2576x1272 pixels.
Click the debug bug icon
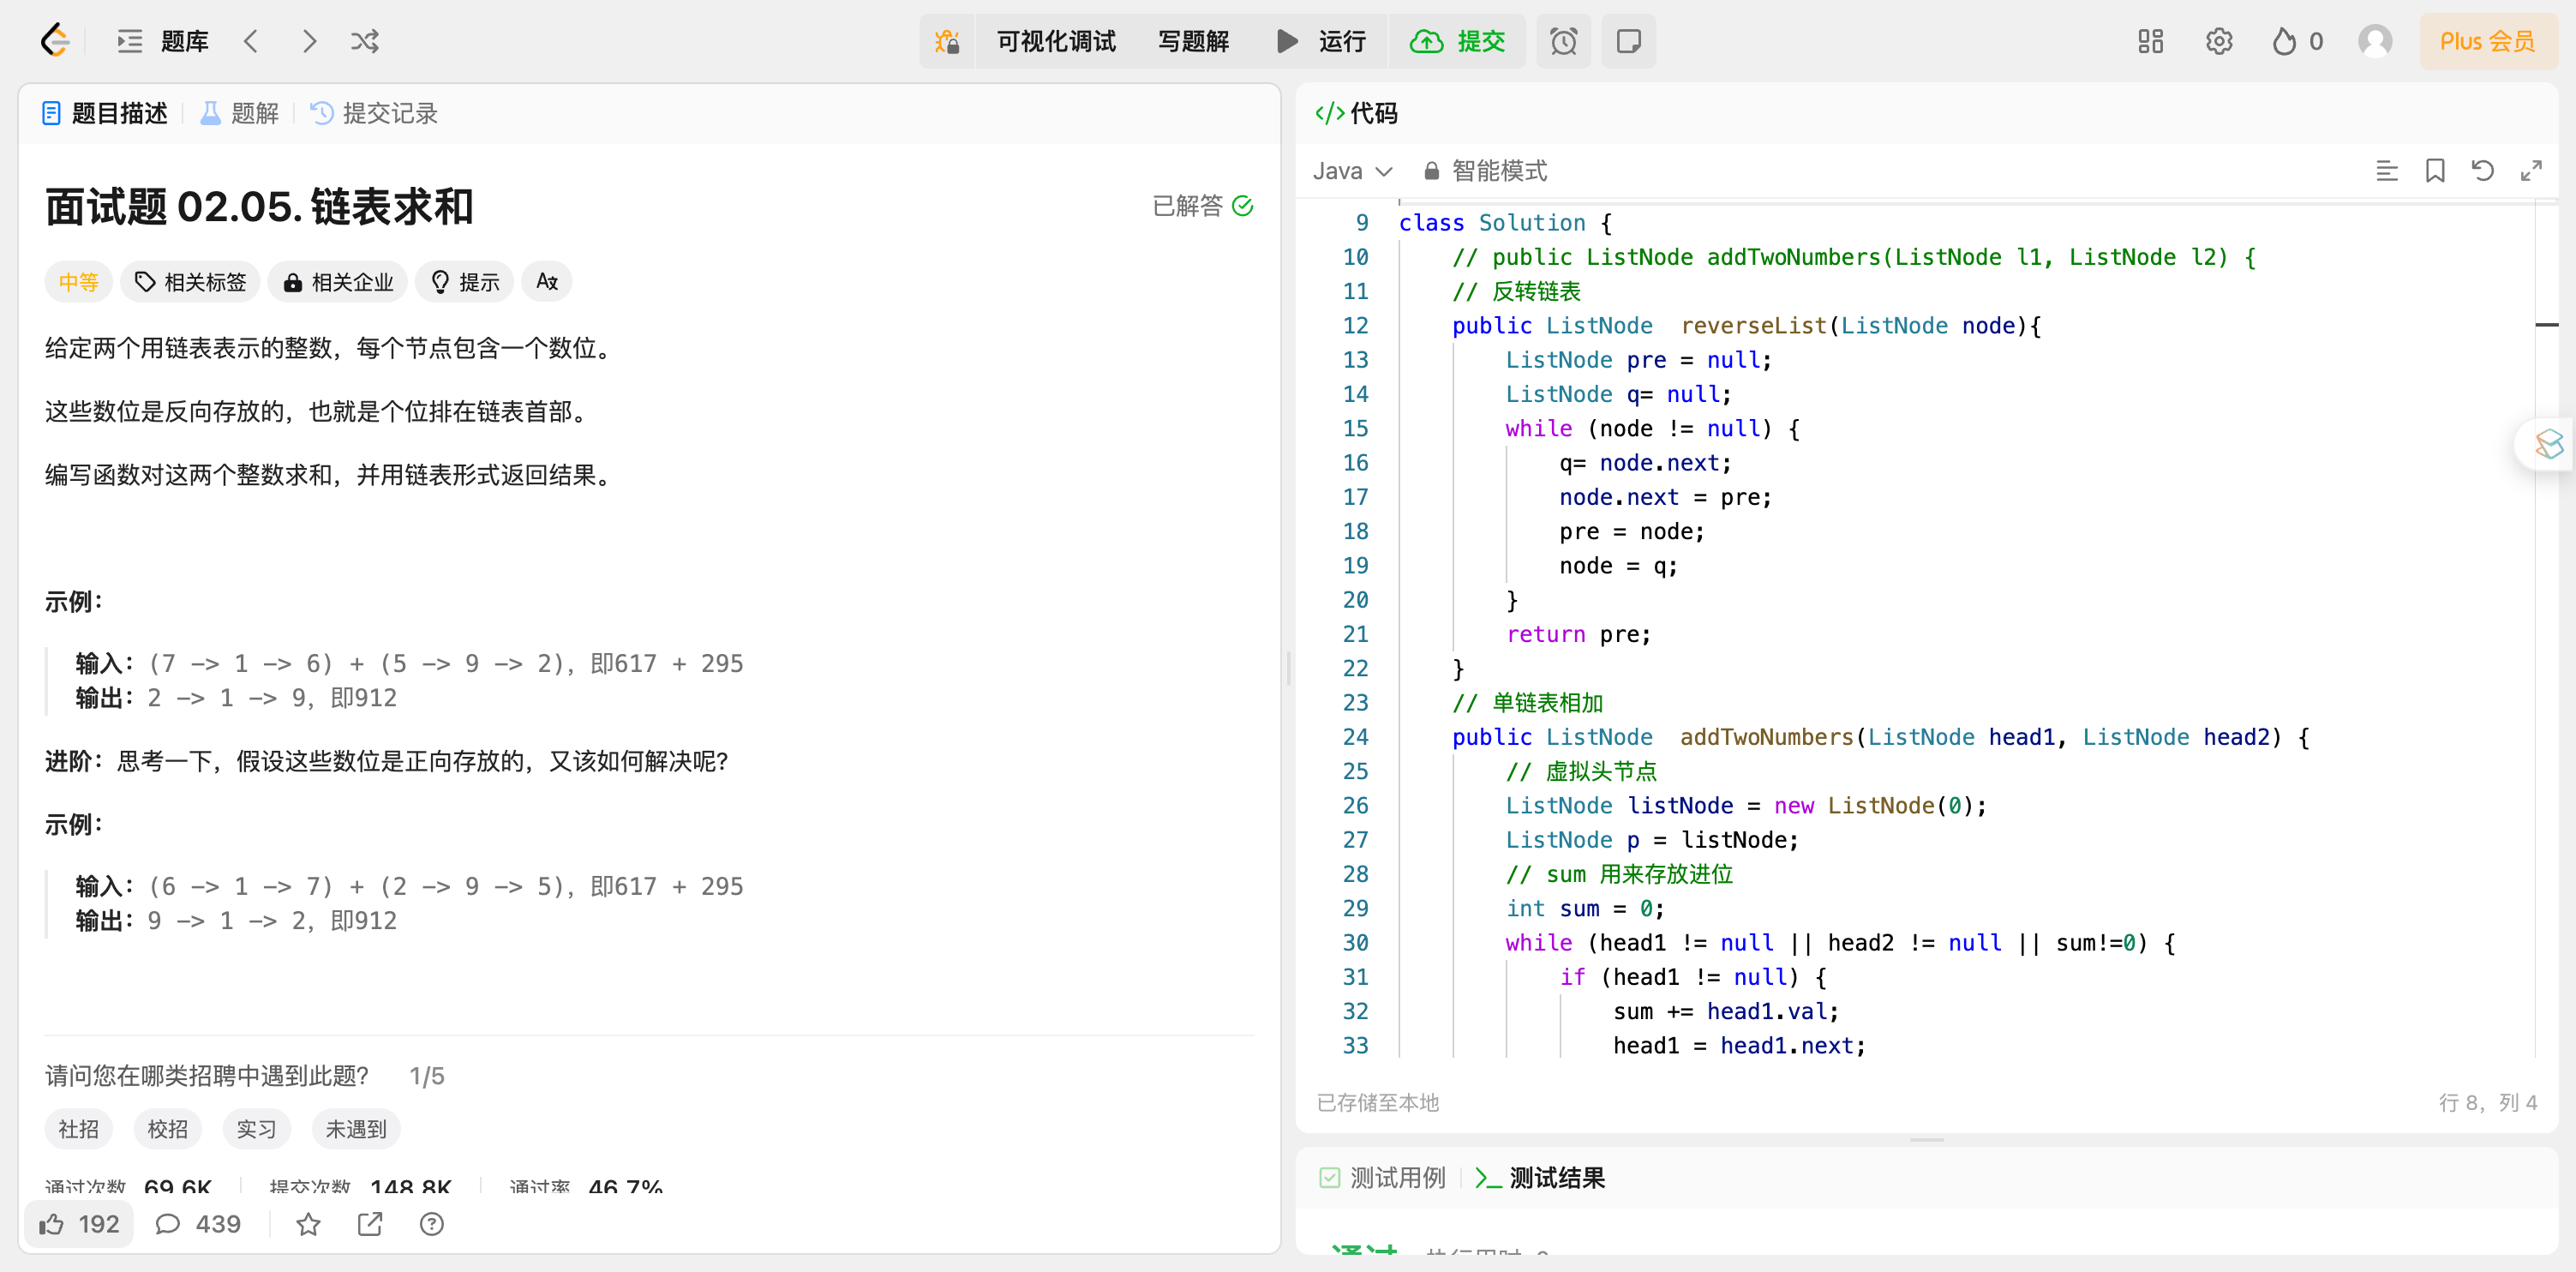pyautogui.click(x=946, y=41)
